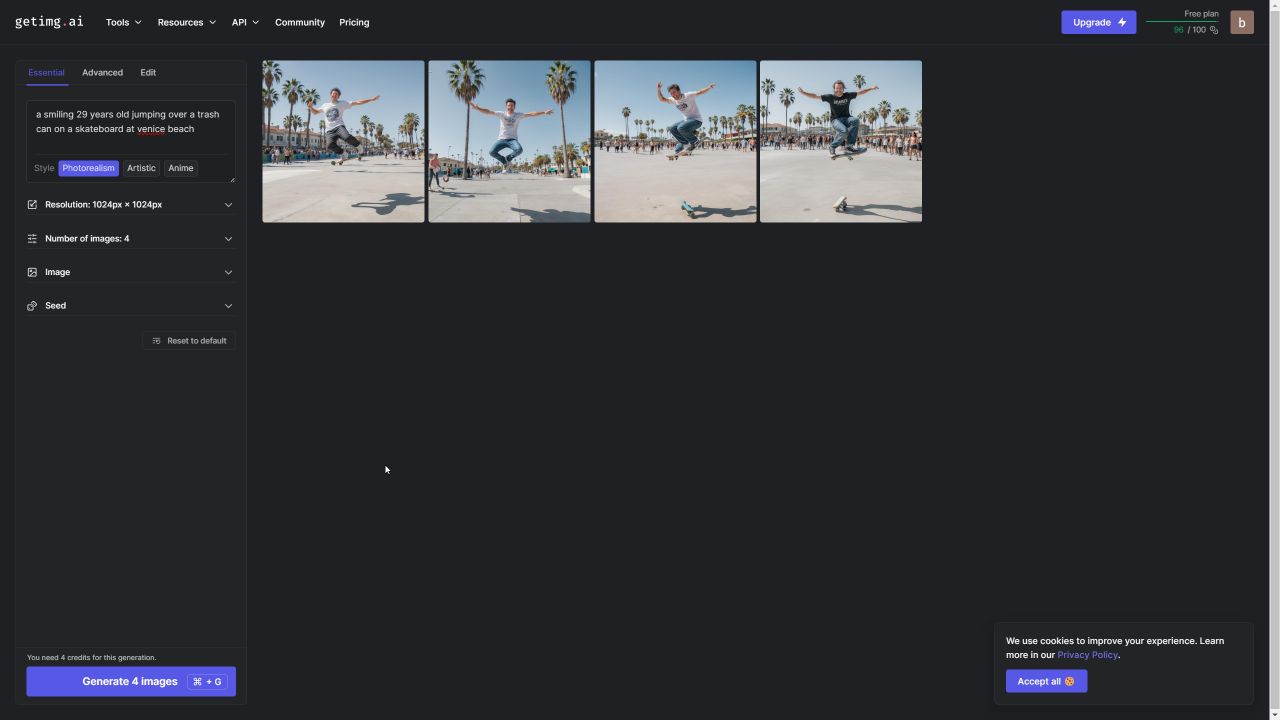Click the lightning bolt in Upgrade button

pos(1122,22)
